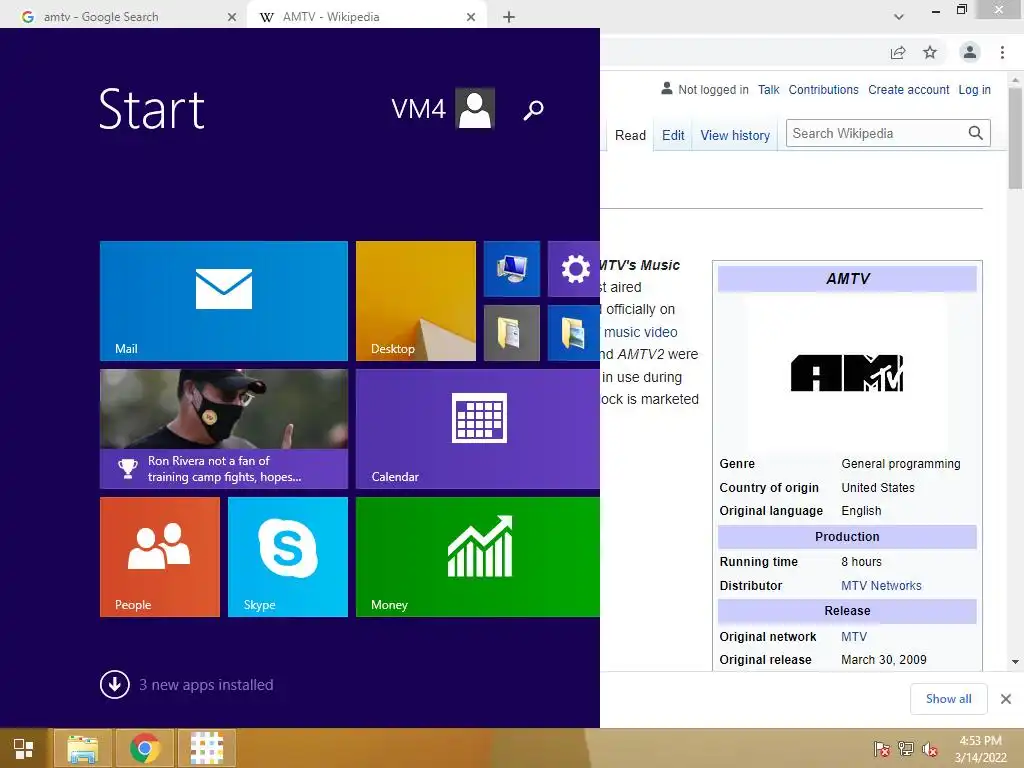This screenshot has height=768, width=1024.
Task: Click the AMTV logo image in infobox
Action: [846, 373]
